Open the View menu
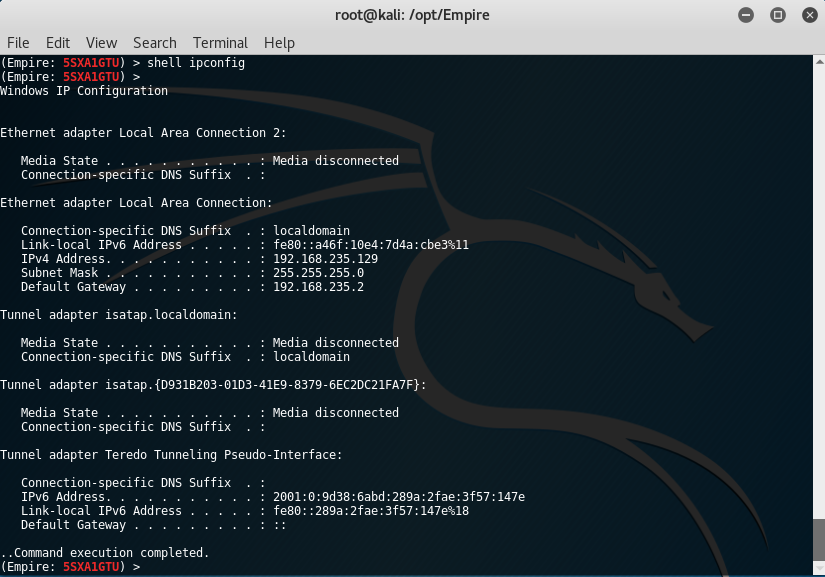This screenshot has width=825, height=577. (x=101, y=43)
